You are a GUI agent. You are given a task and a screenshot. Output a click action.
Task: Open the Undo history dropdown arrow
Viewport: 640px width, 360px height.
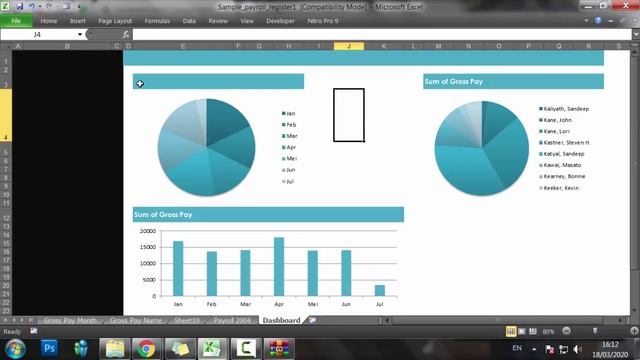tap(40, 7)
